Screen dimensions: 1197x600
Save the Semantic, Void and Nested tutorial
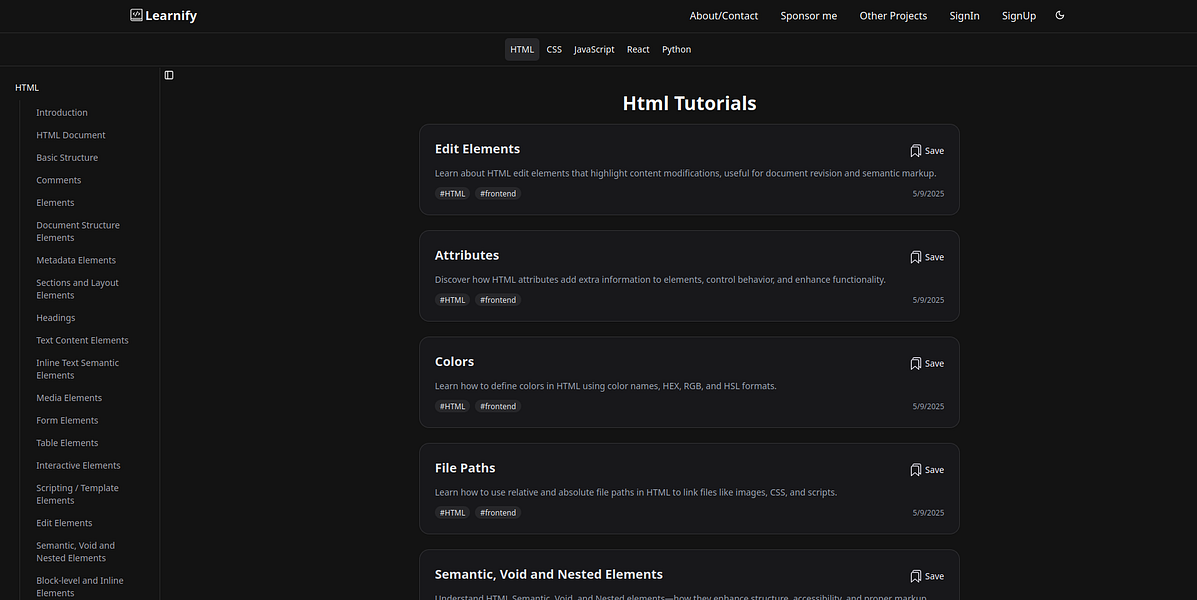tap(926, 576)
